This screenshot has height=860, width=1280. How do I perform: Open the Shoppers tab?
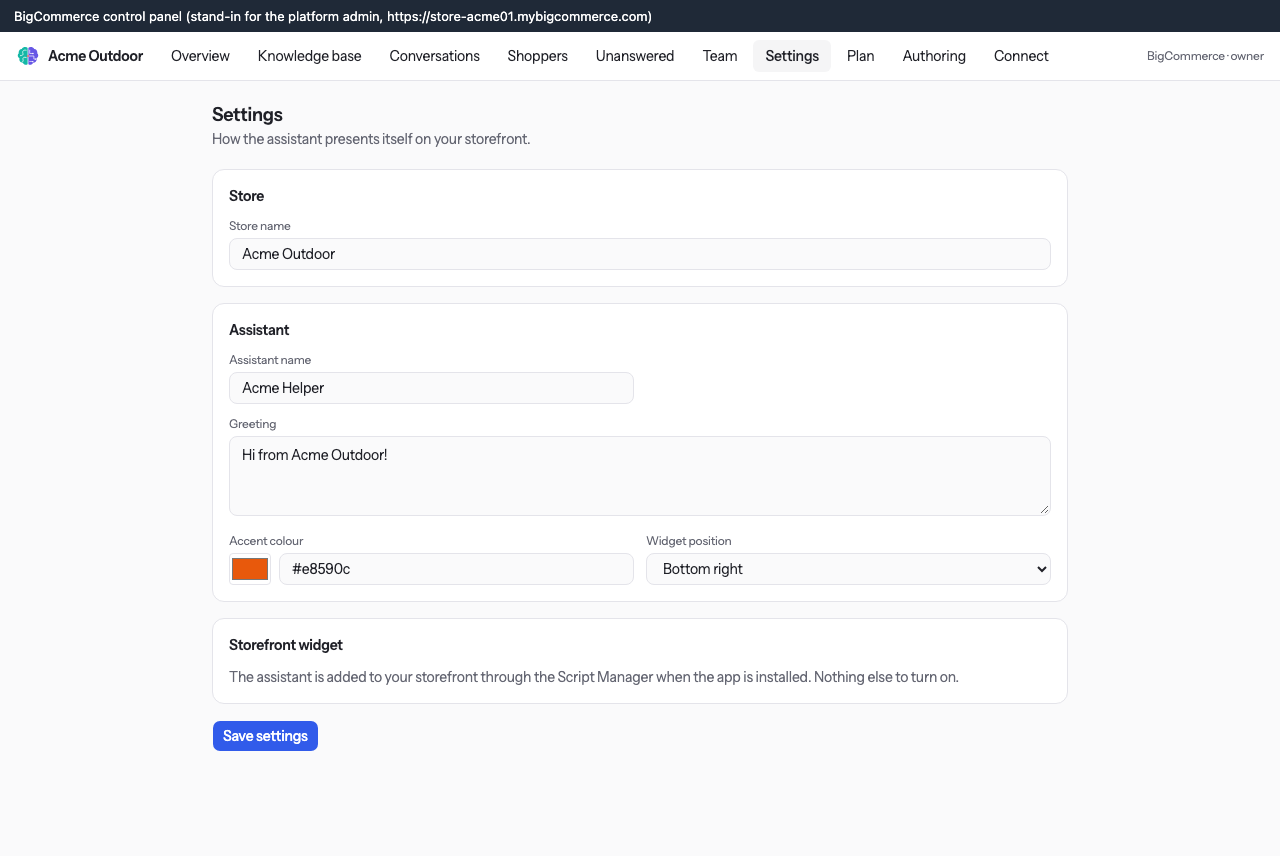(538, 56)
